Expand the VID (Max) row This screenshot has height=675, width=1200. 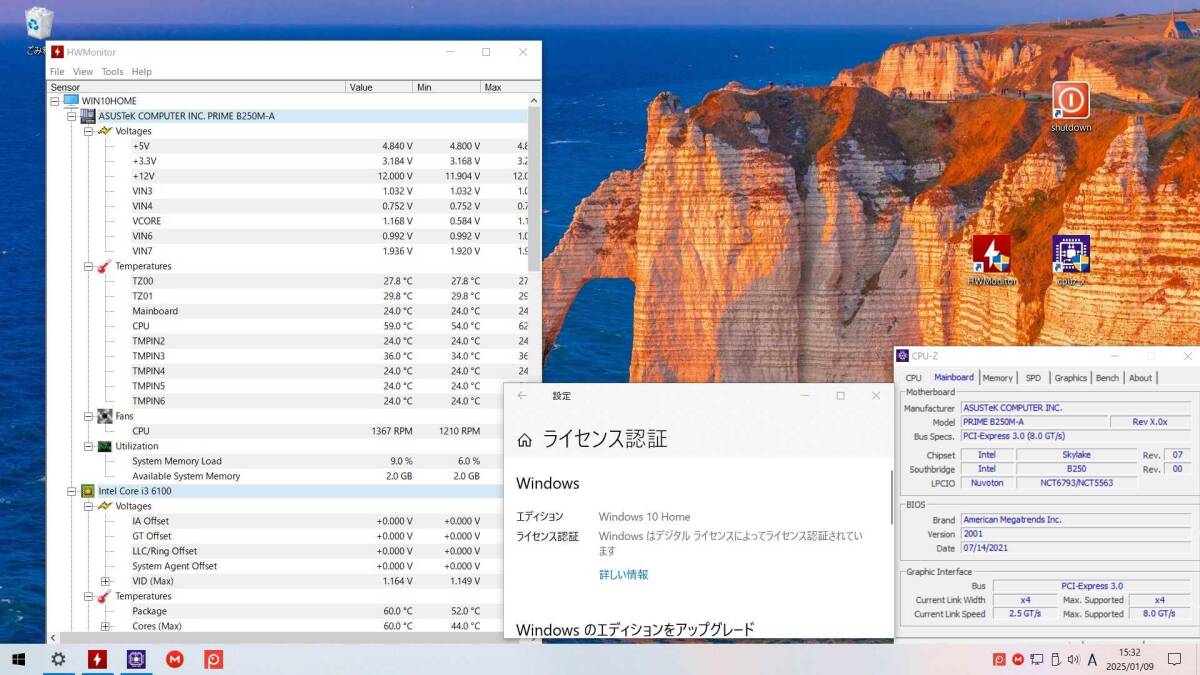click(105, 581)
